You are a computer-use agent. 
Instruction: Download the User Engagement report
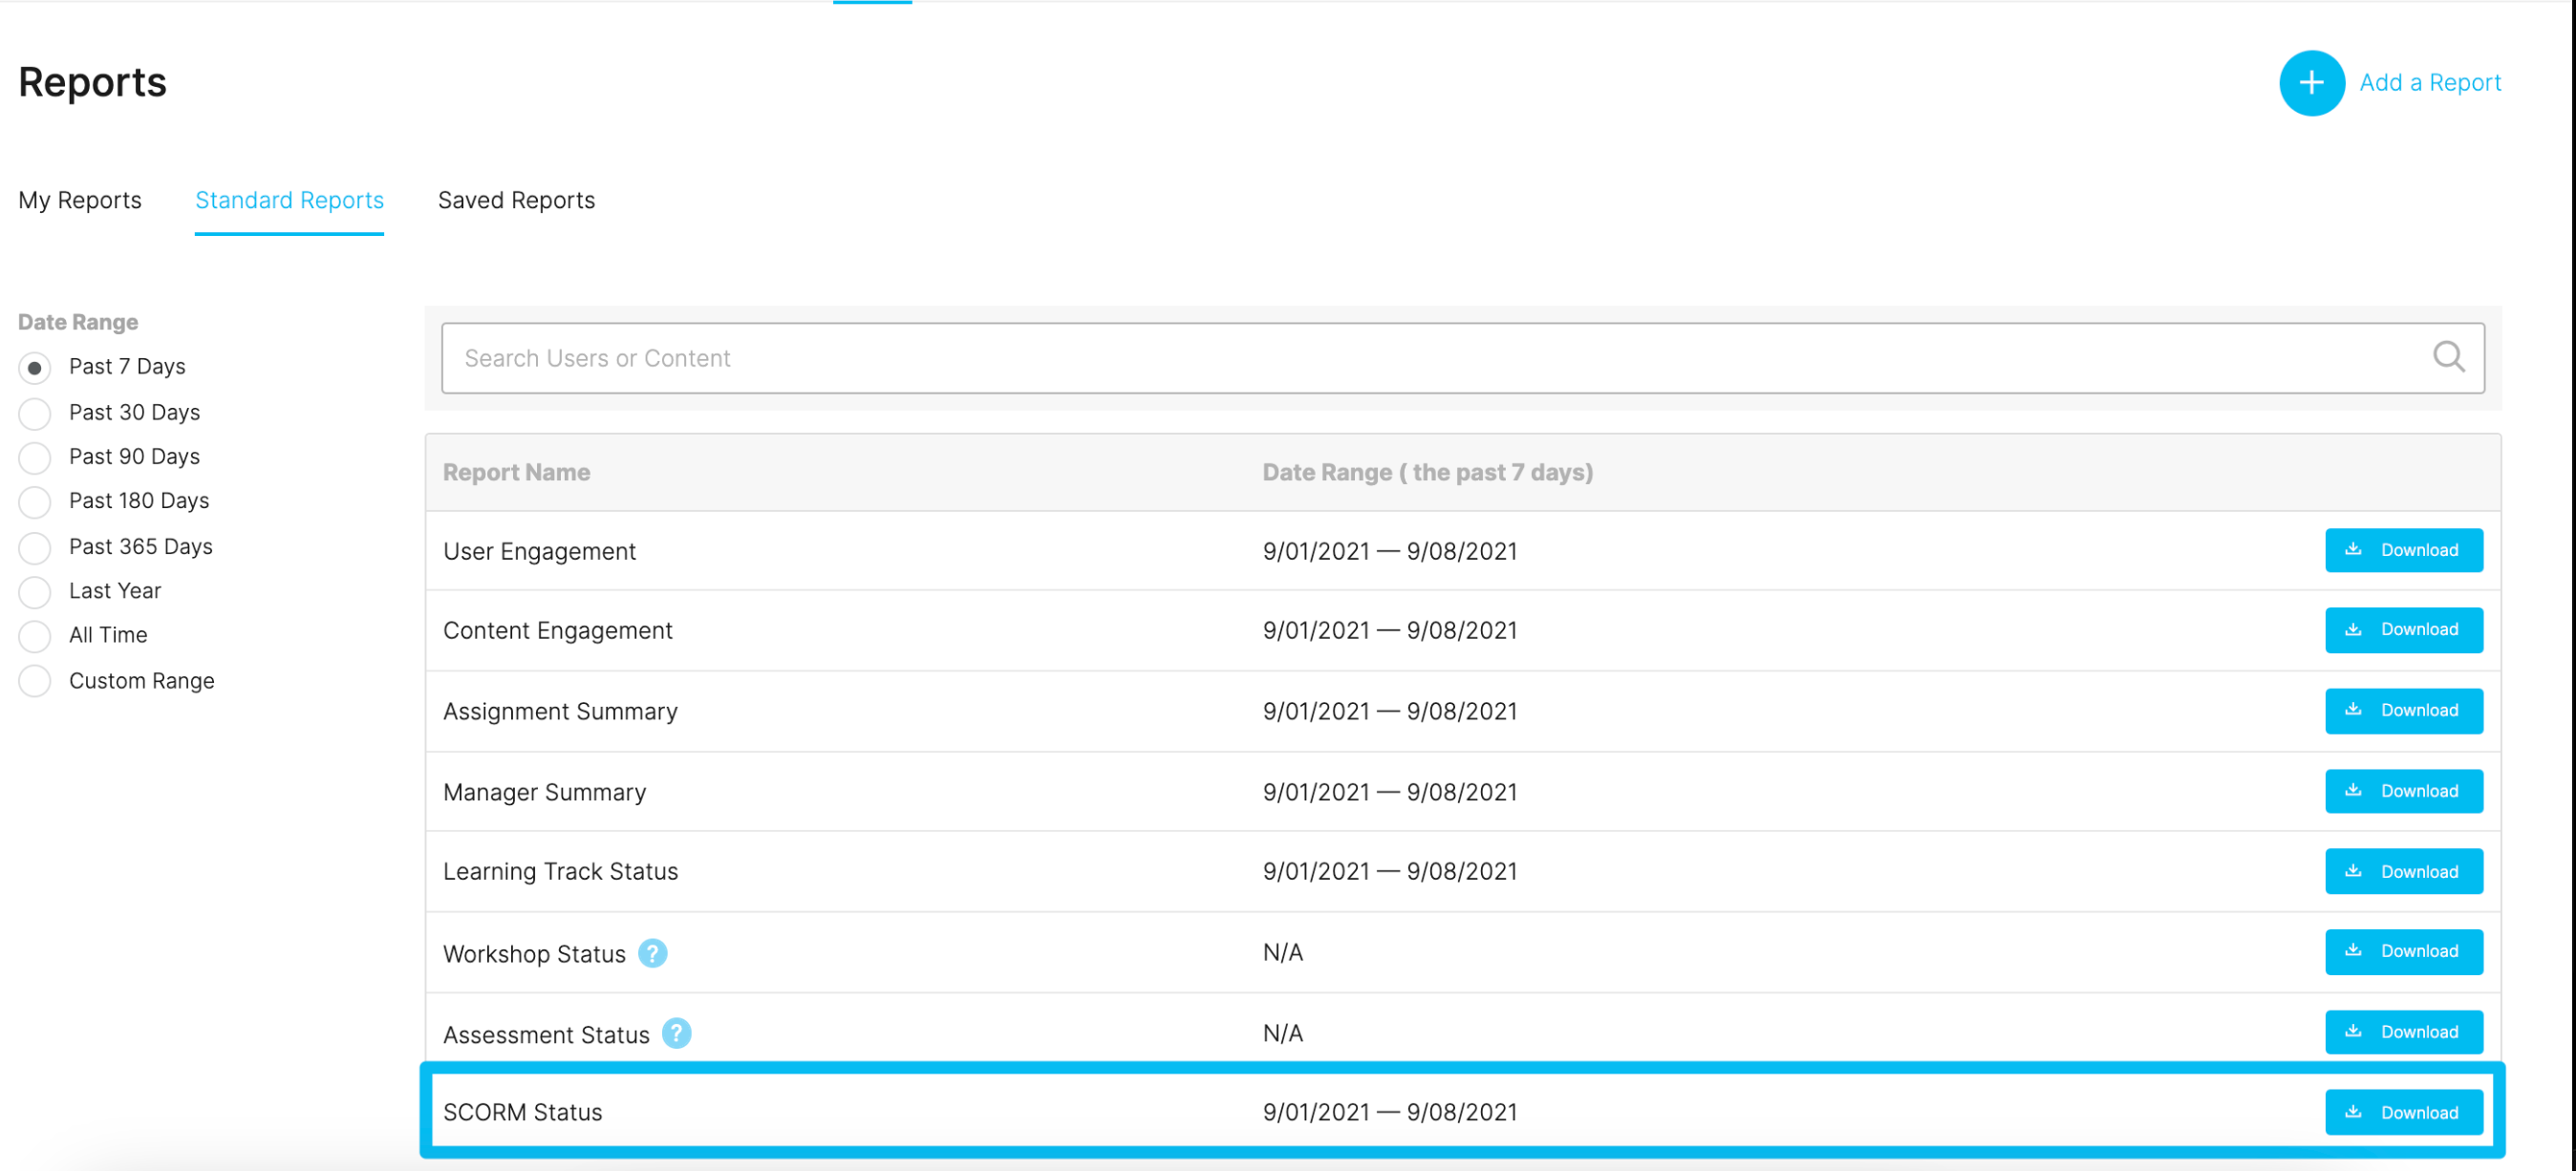click(x=2403, y=550)
